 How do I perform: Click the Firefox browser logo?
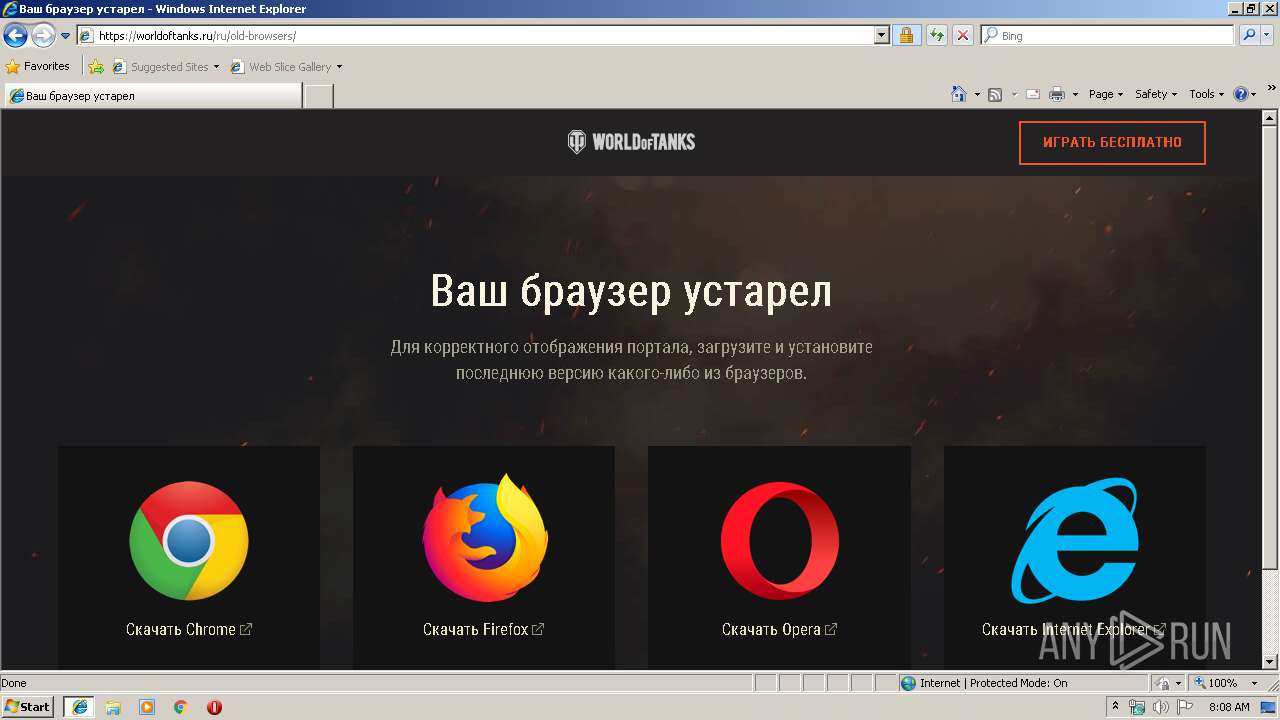(484, 537)
